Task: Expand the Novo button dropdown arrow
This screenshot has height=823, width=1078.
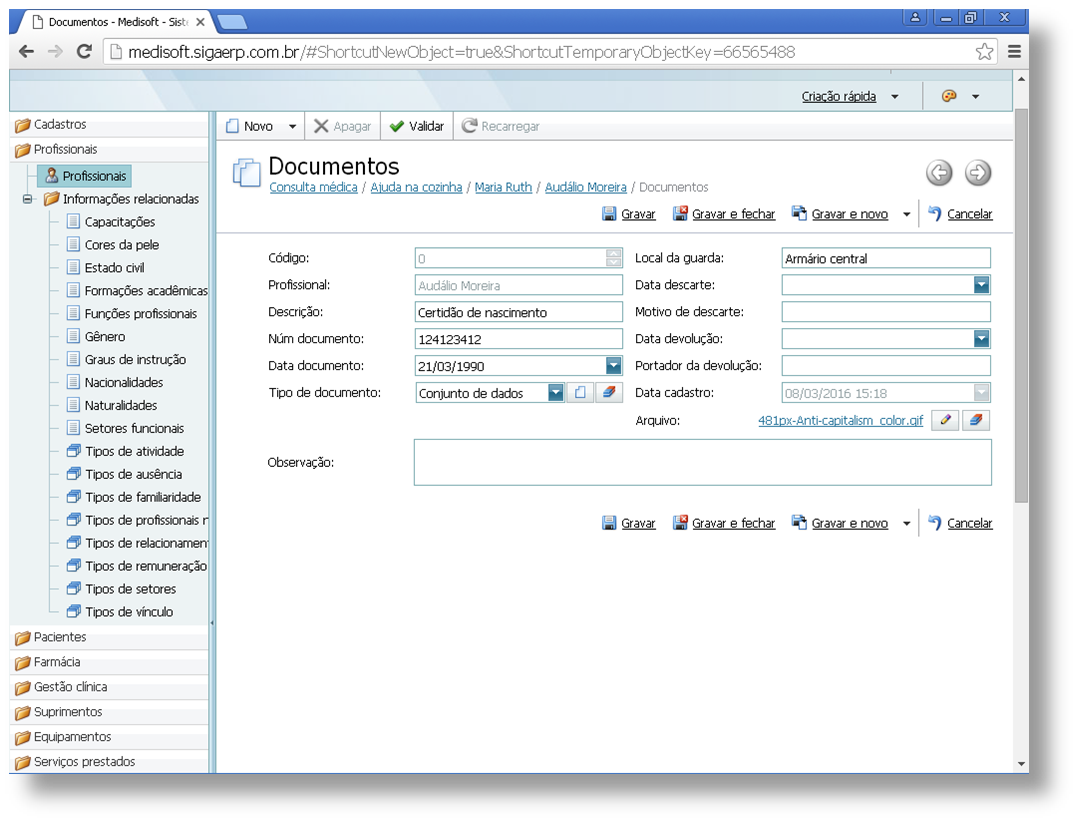Action: point(292,127)
